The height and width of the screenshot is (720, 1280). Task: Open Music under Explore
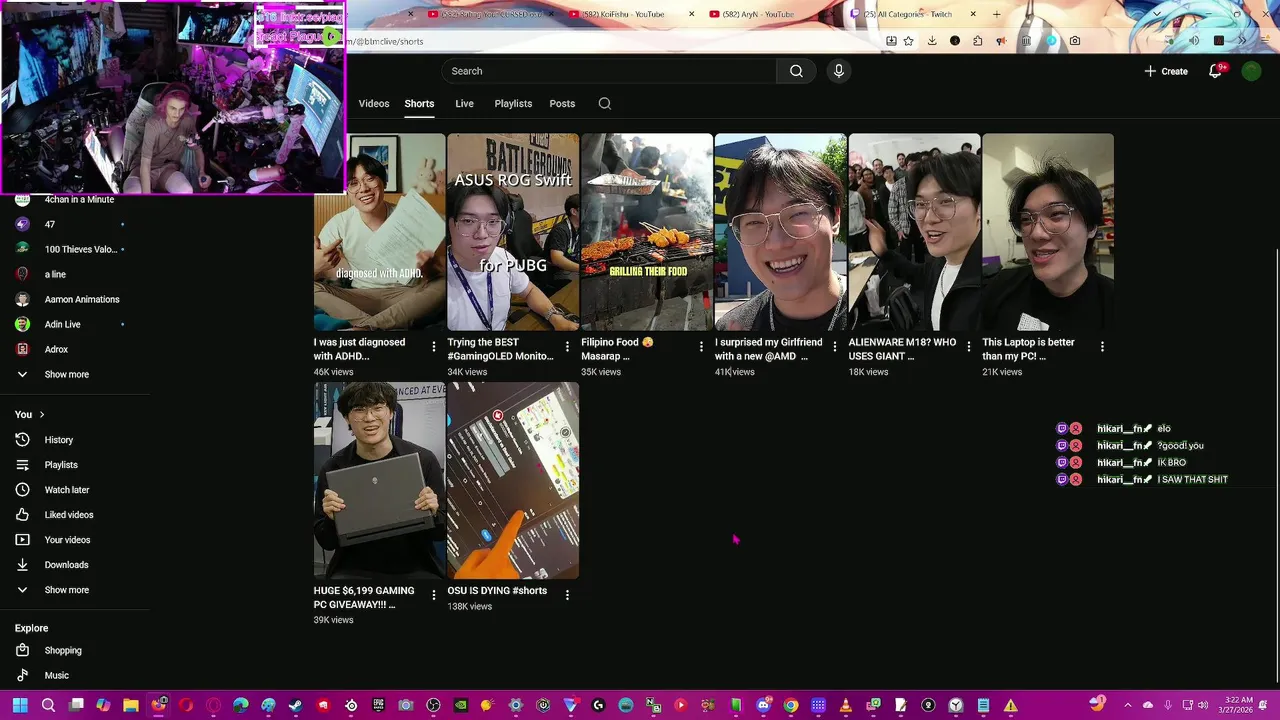coord(56,675)
